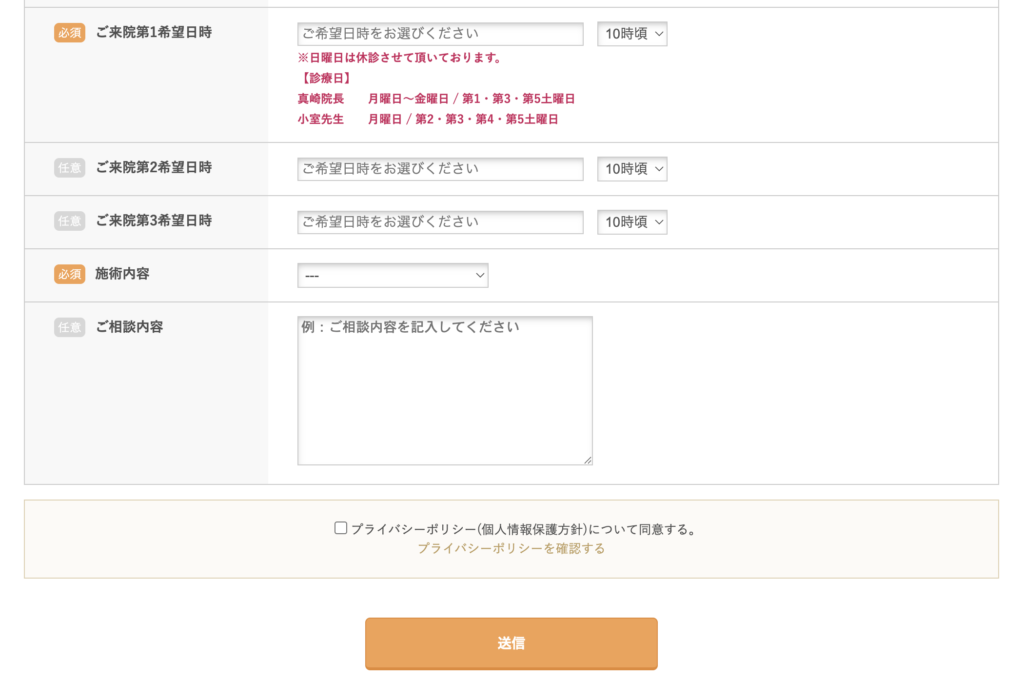Click the 任意 badge beside ご相談内容
The image size is (1024, 682).
tap(69, 327)
